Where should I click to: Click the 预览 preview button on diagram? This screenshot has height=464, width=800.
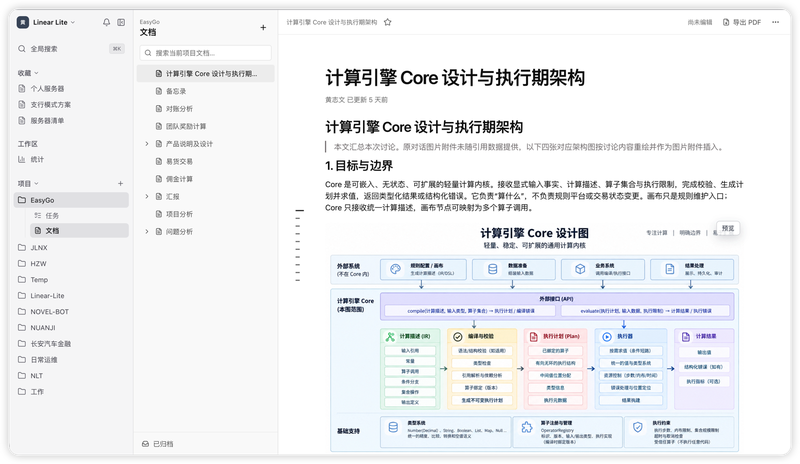pos(728,228)
